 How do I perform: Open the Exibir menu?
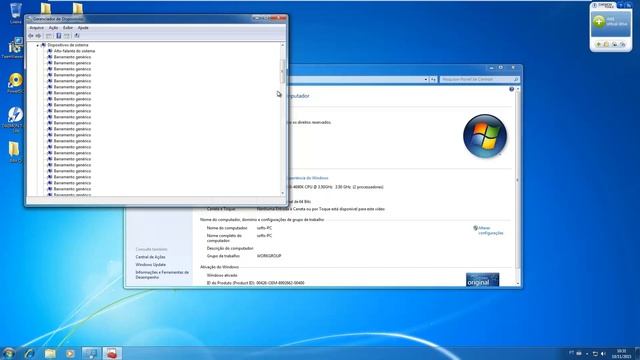68,28
